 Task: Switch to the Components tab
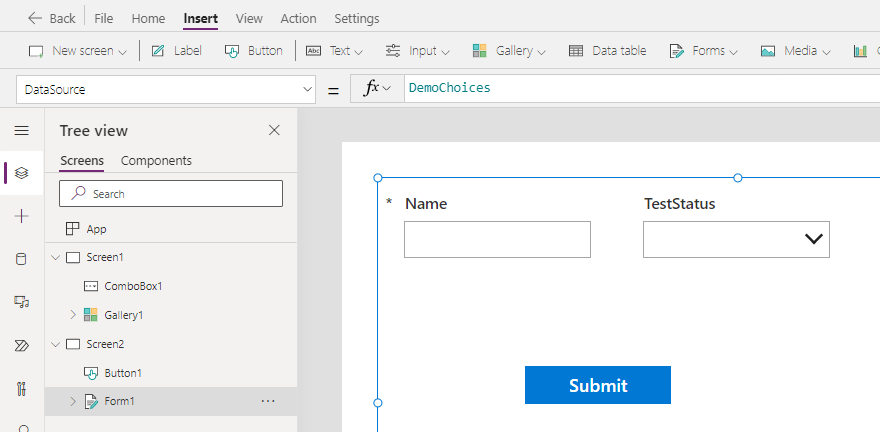point(156,160)
